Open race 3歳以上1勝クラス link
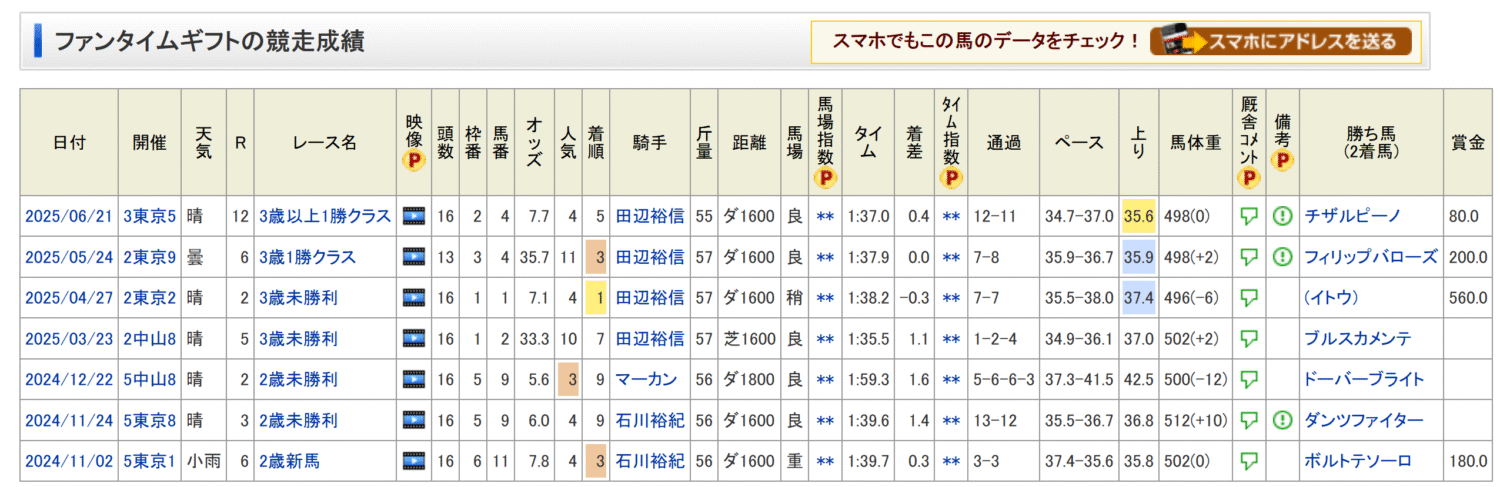 324,216
